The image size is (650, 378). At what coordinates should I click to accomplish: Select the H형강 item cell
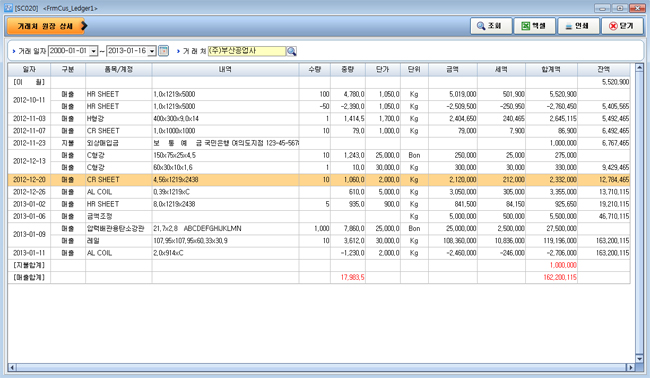[x=119, y=119]
